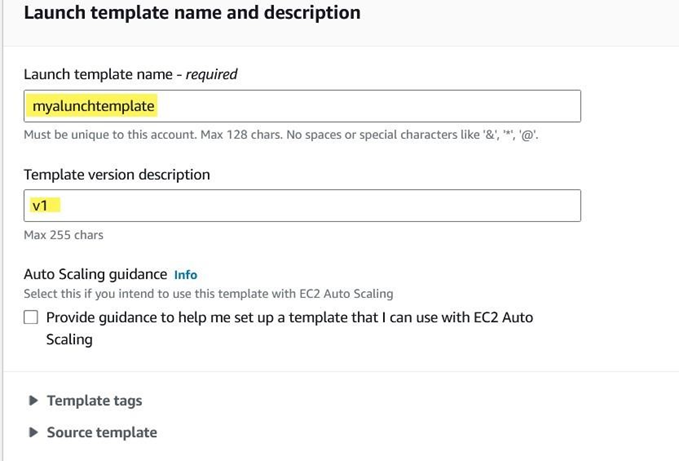This screenshot has height=461, width=679.
Task: Click the "Select this if you intend" description
Action: (208, 294)
